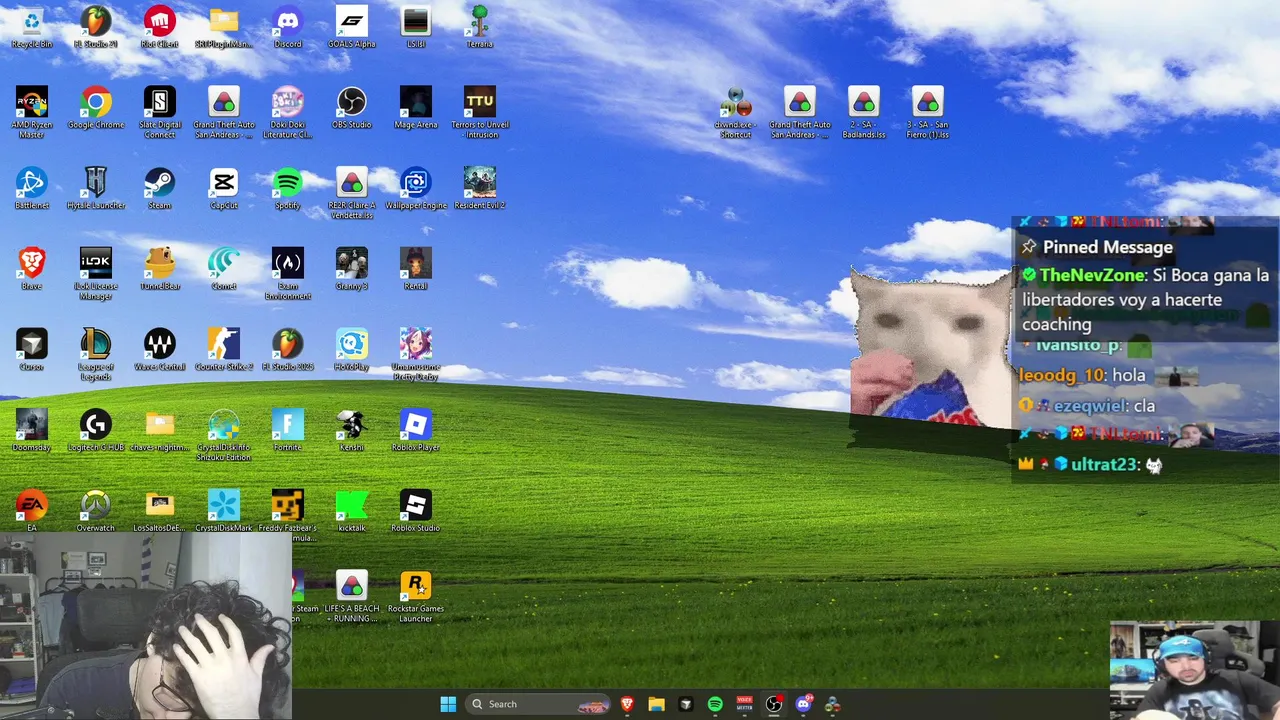Launch the Mage Arena game icon
Viewport: 1280px width, 720px height.
(x=416, y=108)
